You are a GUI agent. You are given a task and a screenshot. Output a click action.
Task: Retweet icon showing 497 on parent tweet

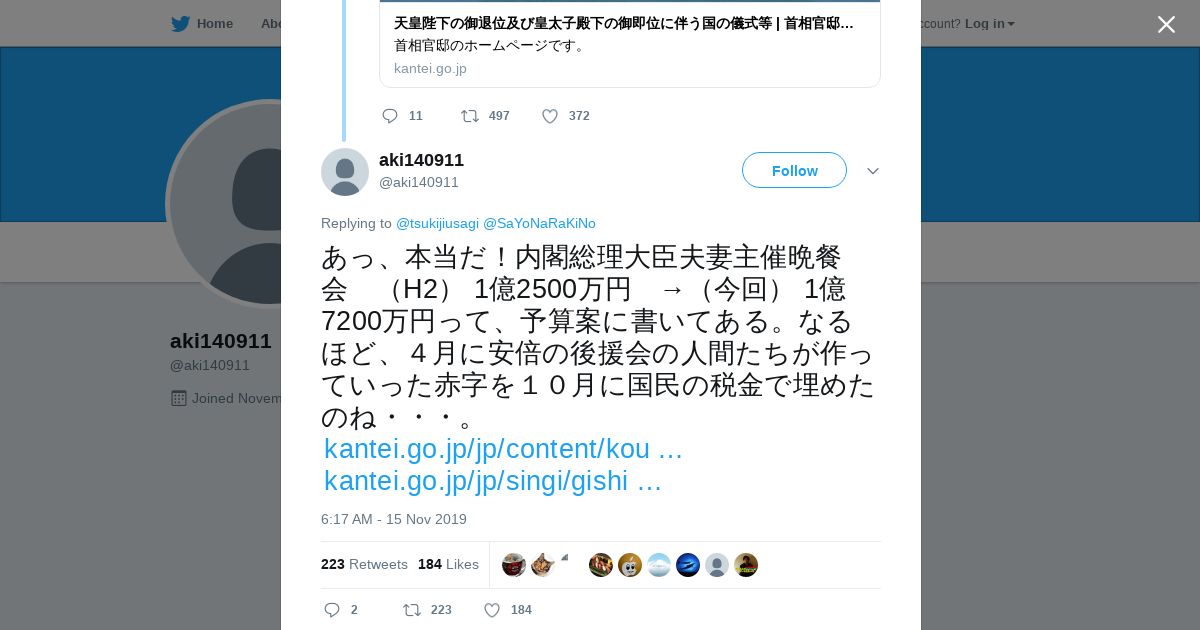click(x=470, y=116)
